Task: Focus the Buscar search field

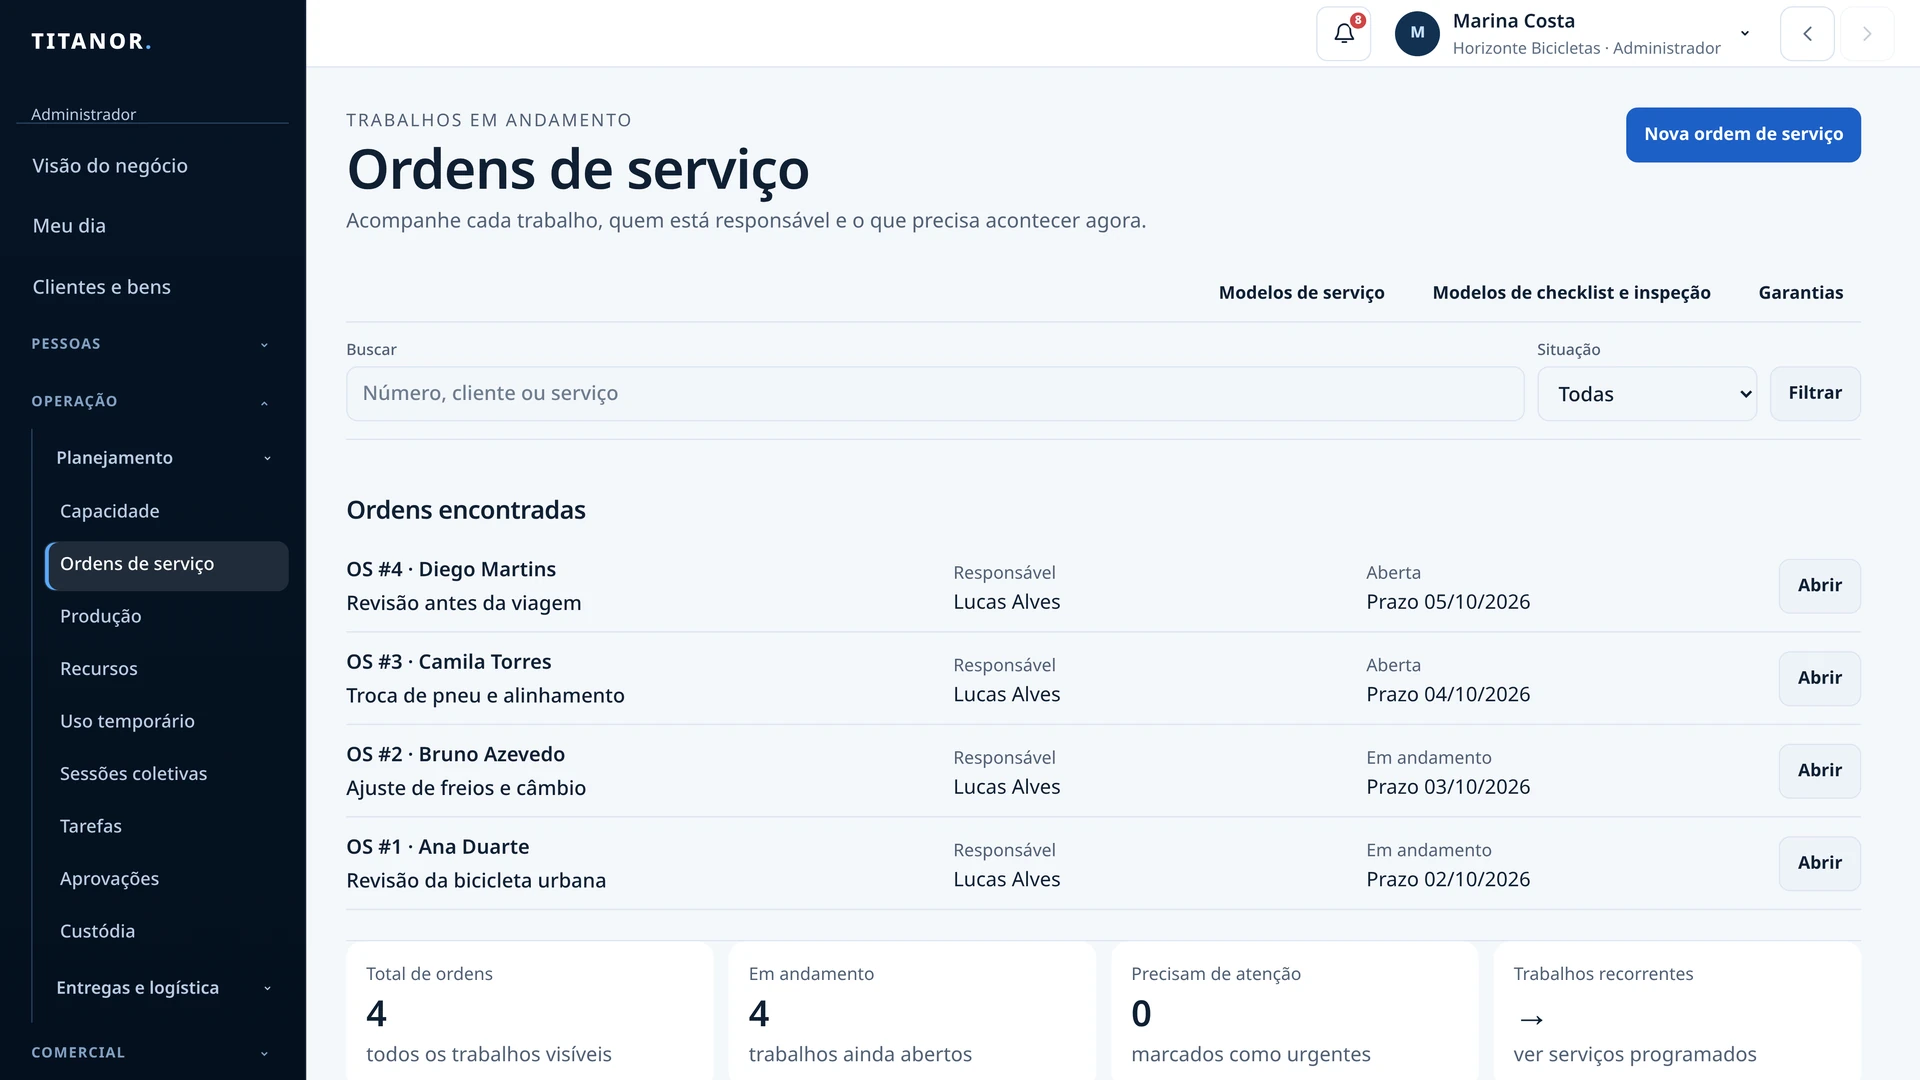Action: [935, 394]
